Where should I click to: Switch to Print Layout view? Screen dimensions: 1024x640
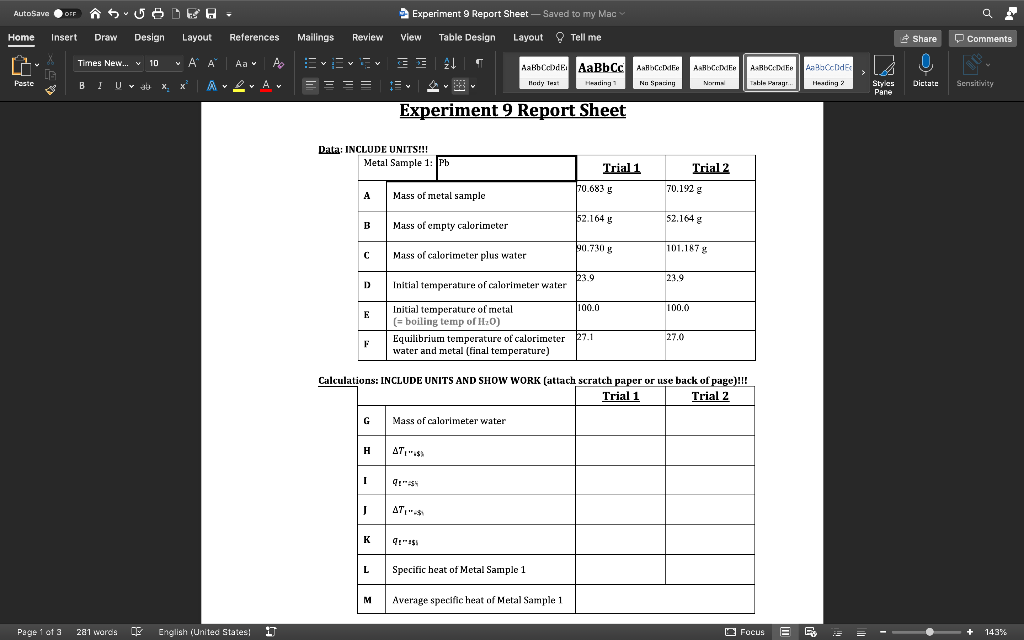pos(786,632)
